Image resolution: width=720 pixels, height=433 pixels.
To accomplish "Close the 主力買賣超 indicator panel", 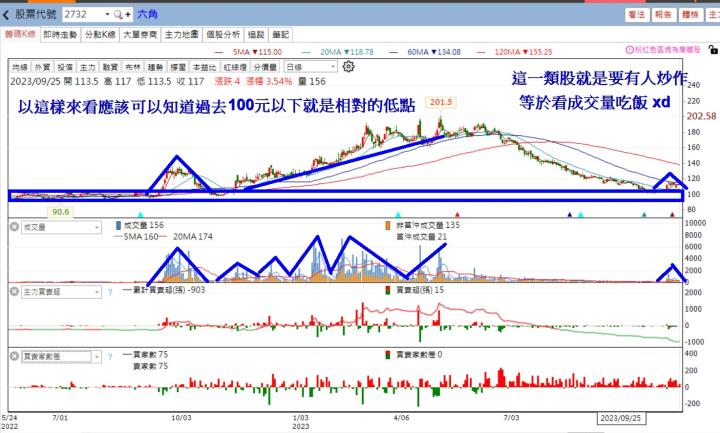I will click(14, 292).
